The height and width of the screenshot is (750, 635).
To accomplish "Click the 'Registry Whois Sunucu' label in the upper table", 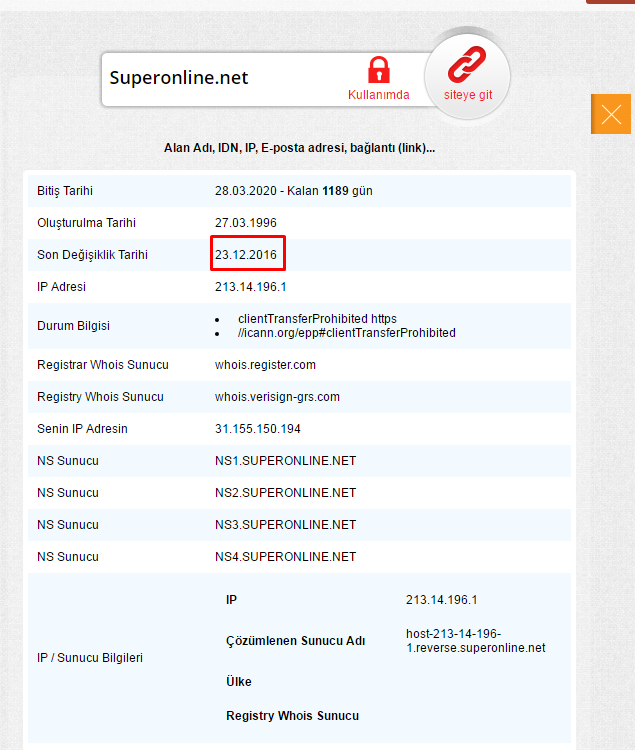I will 100,397.
